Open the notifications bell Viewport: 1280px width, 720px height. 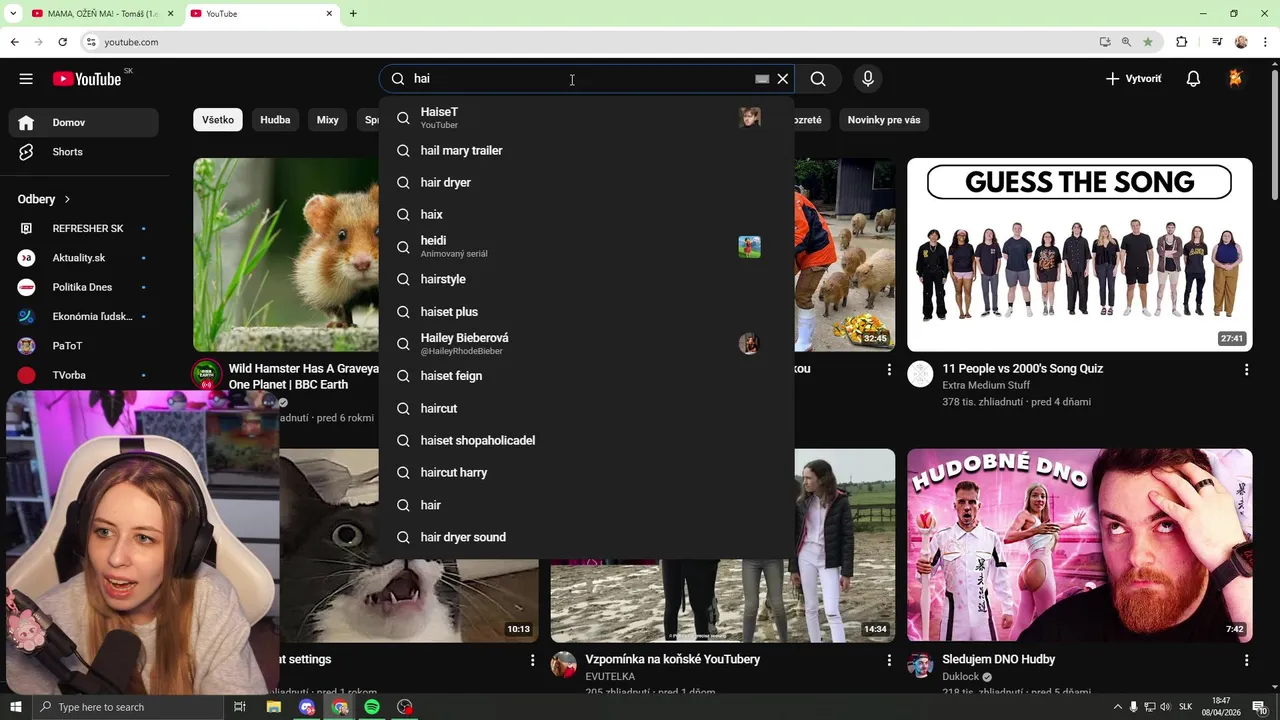pos(1193,79)
